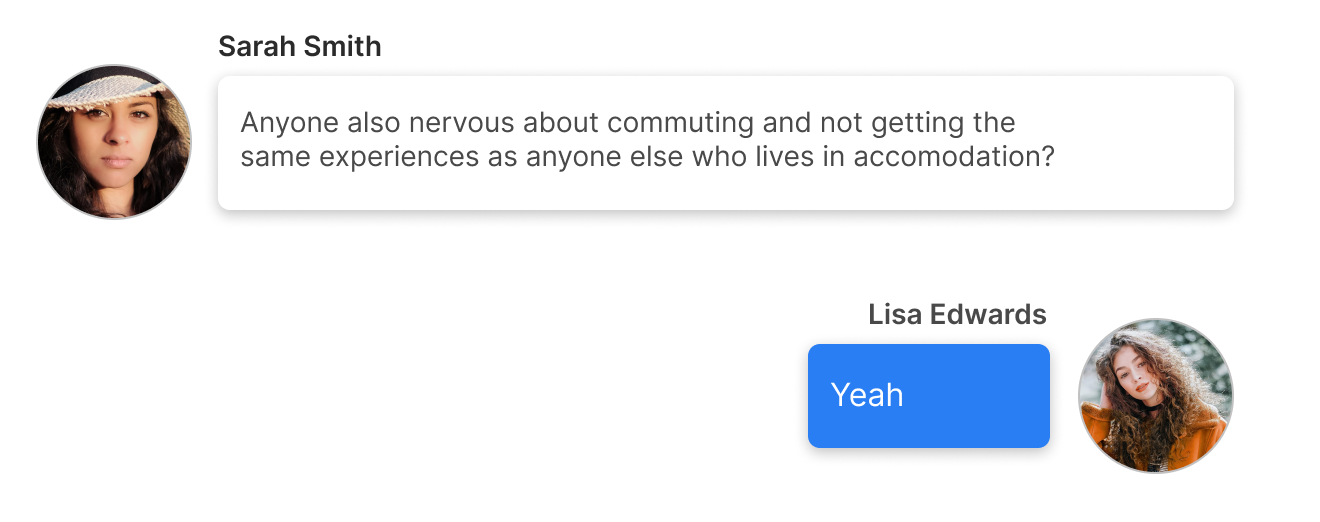
Task: Click the word "commuting" in Sarah's message
Action: [680, 124]
